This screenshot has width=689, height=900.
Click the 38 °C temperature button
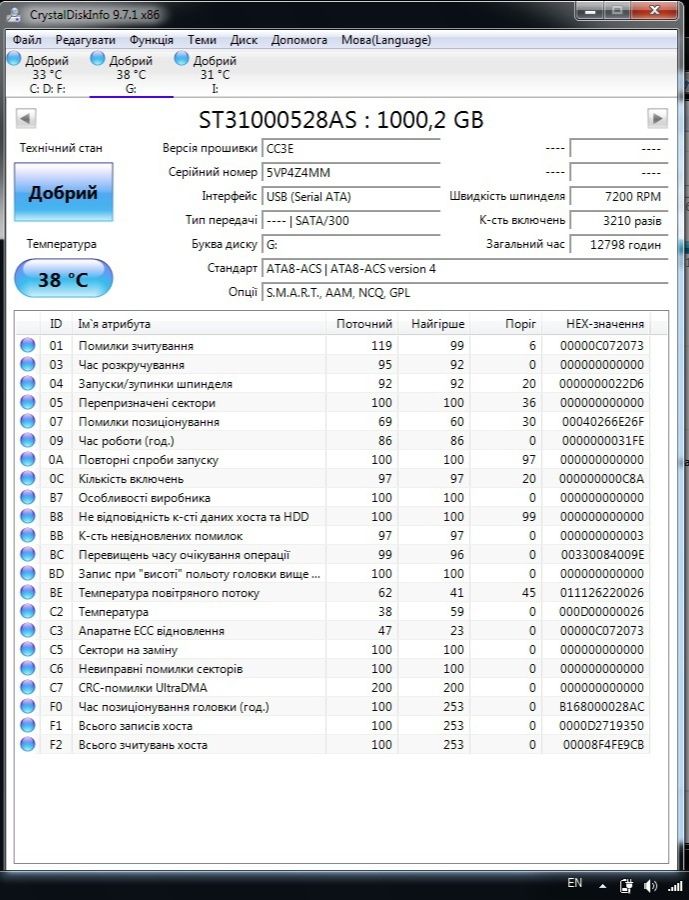click(x=63, y=279)
